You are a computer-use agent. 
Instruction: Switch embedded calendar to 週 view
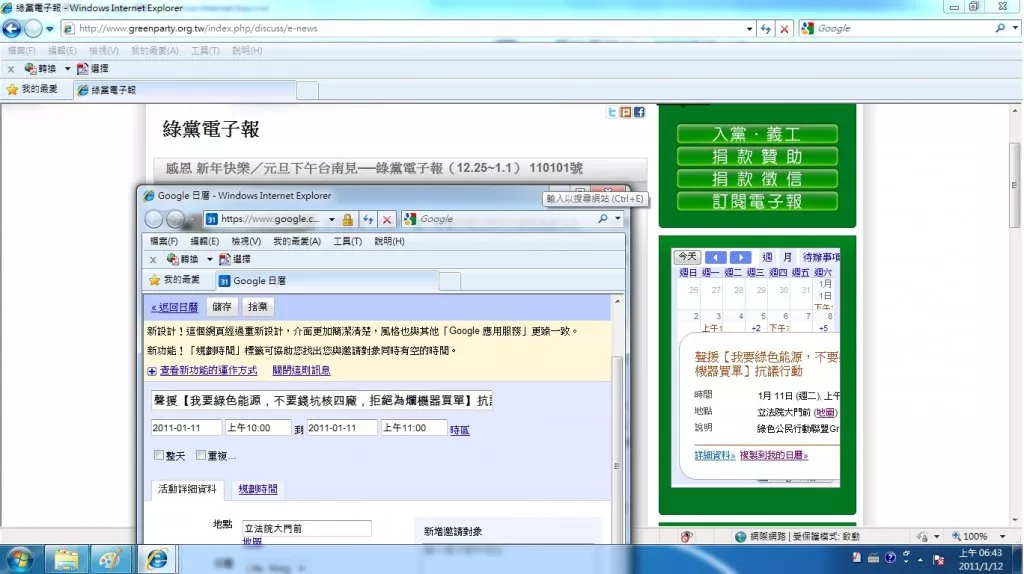point(767,257)
